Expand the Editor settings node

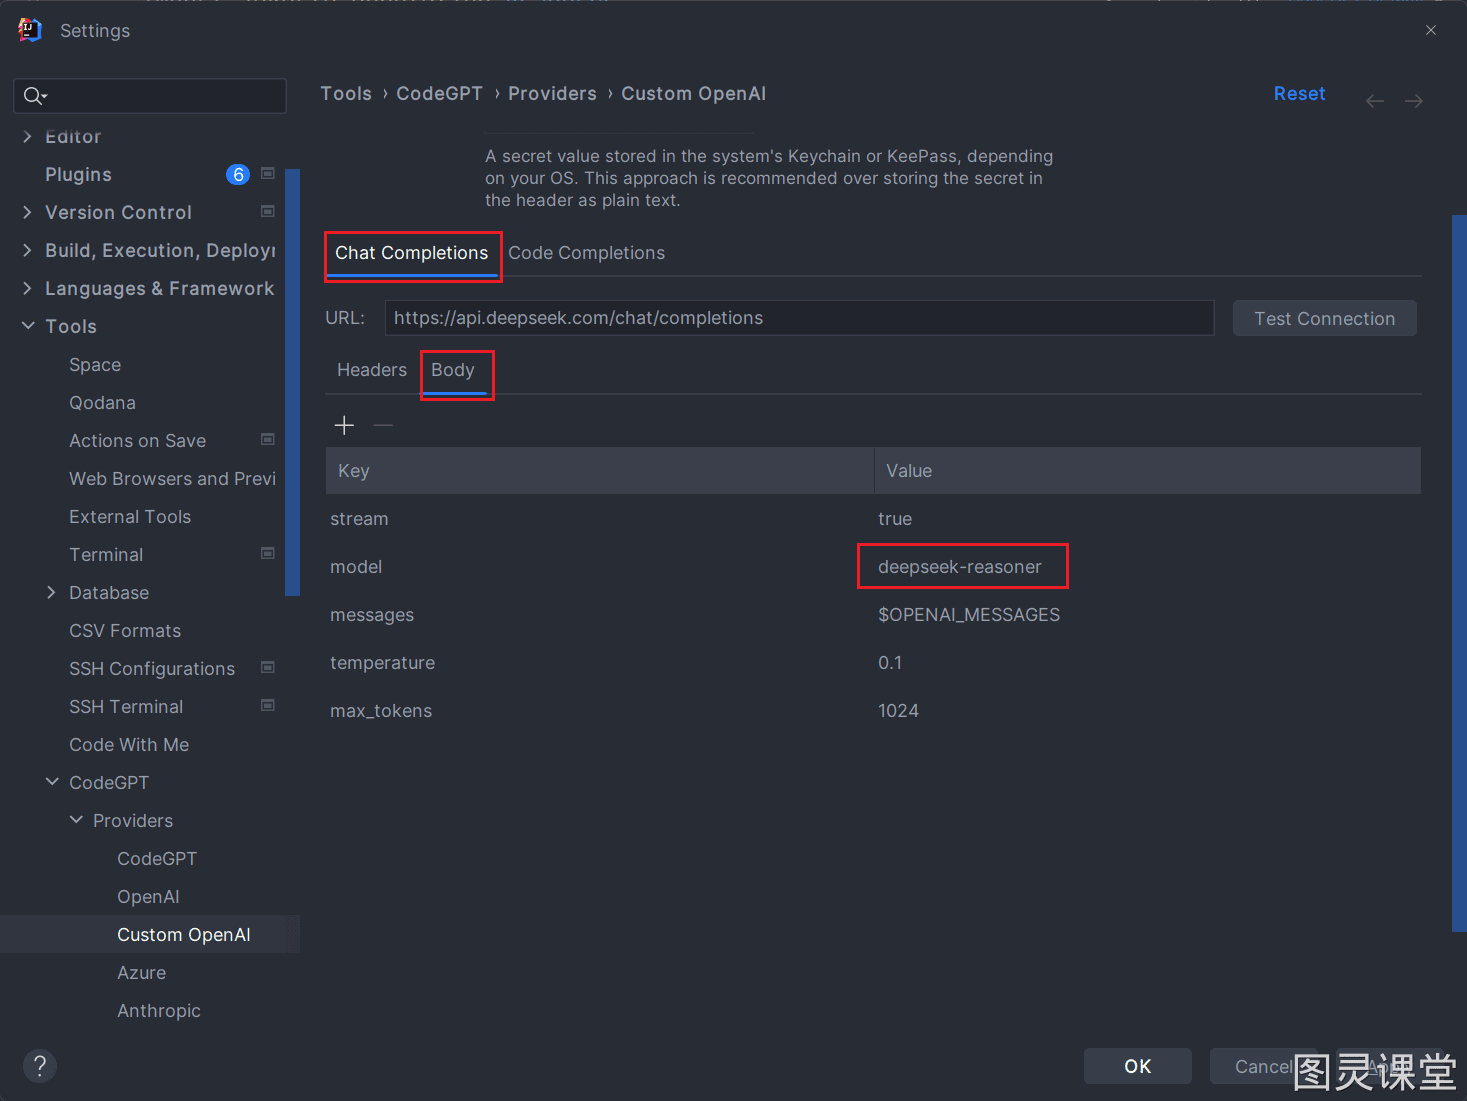pos(27,136)
